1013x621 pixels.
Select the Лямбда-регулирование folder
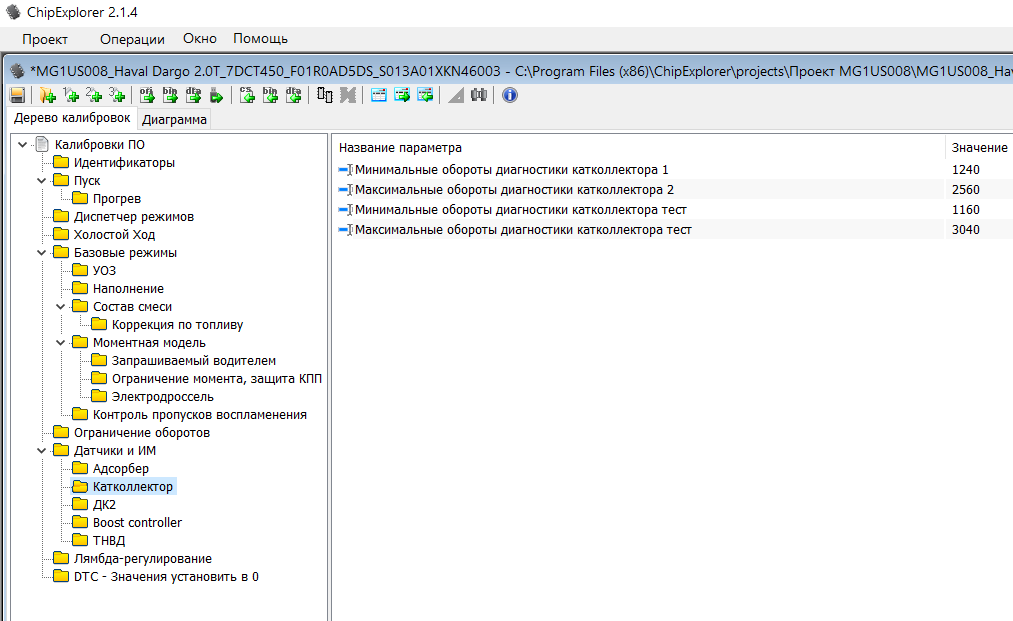coord(142,559)
